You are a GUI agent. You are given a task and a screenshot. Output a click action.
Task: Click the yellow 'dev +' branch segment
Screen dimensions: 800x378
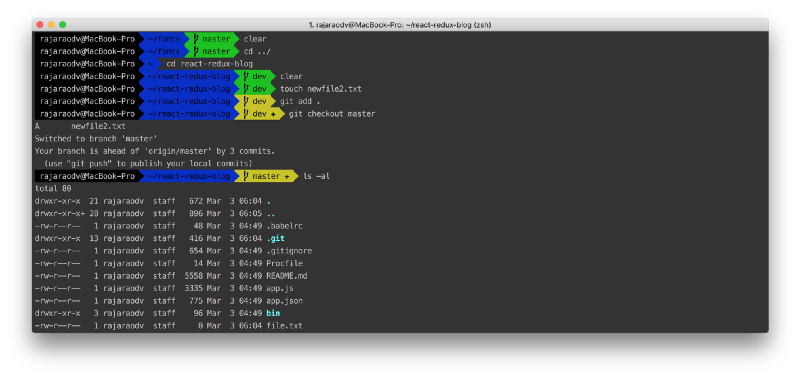point(260,114)
